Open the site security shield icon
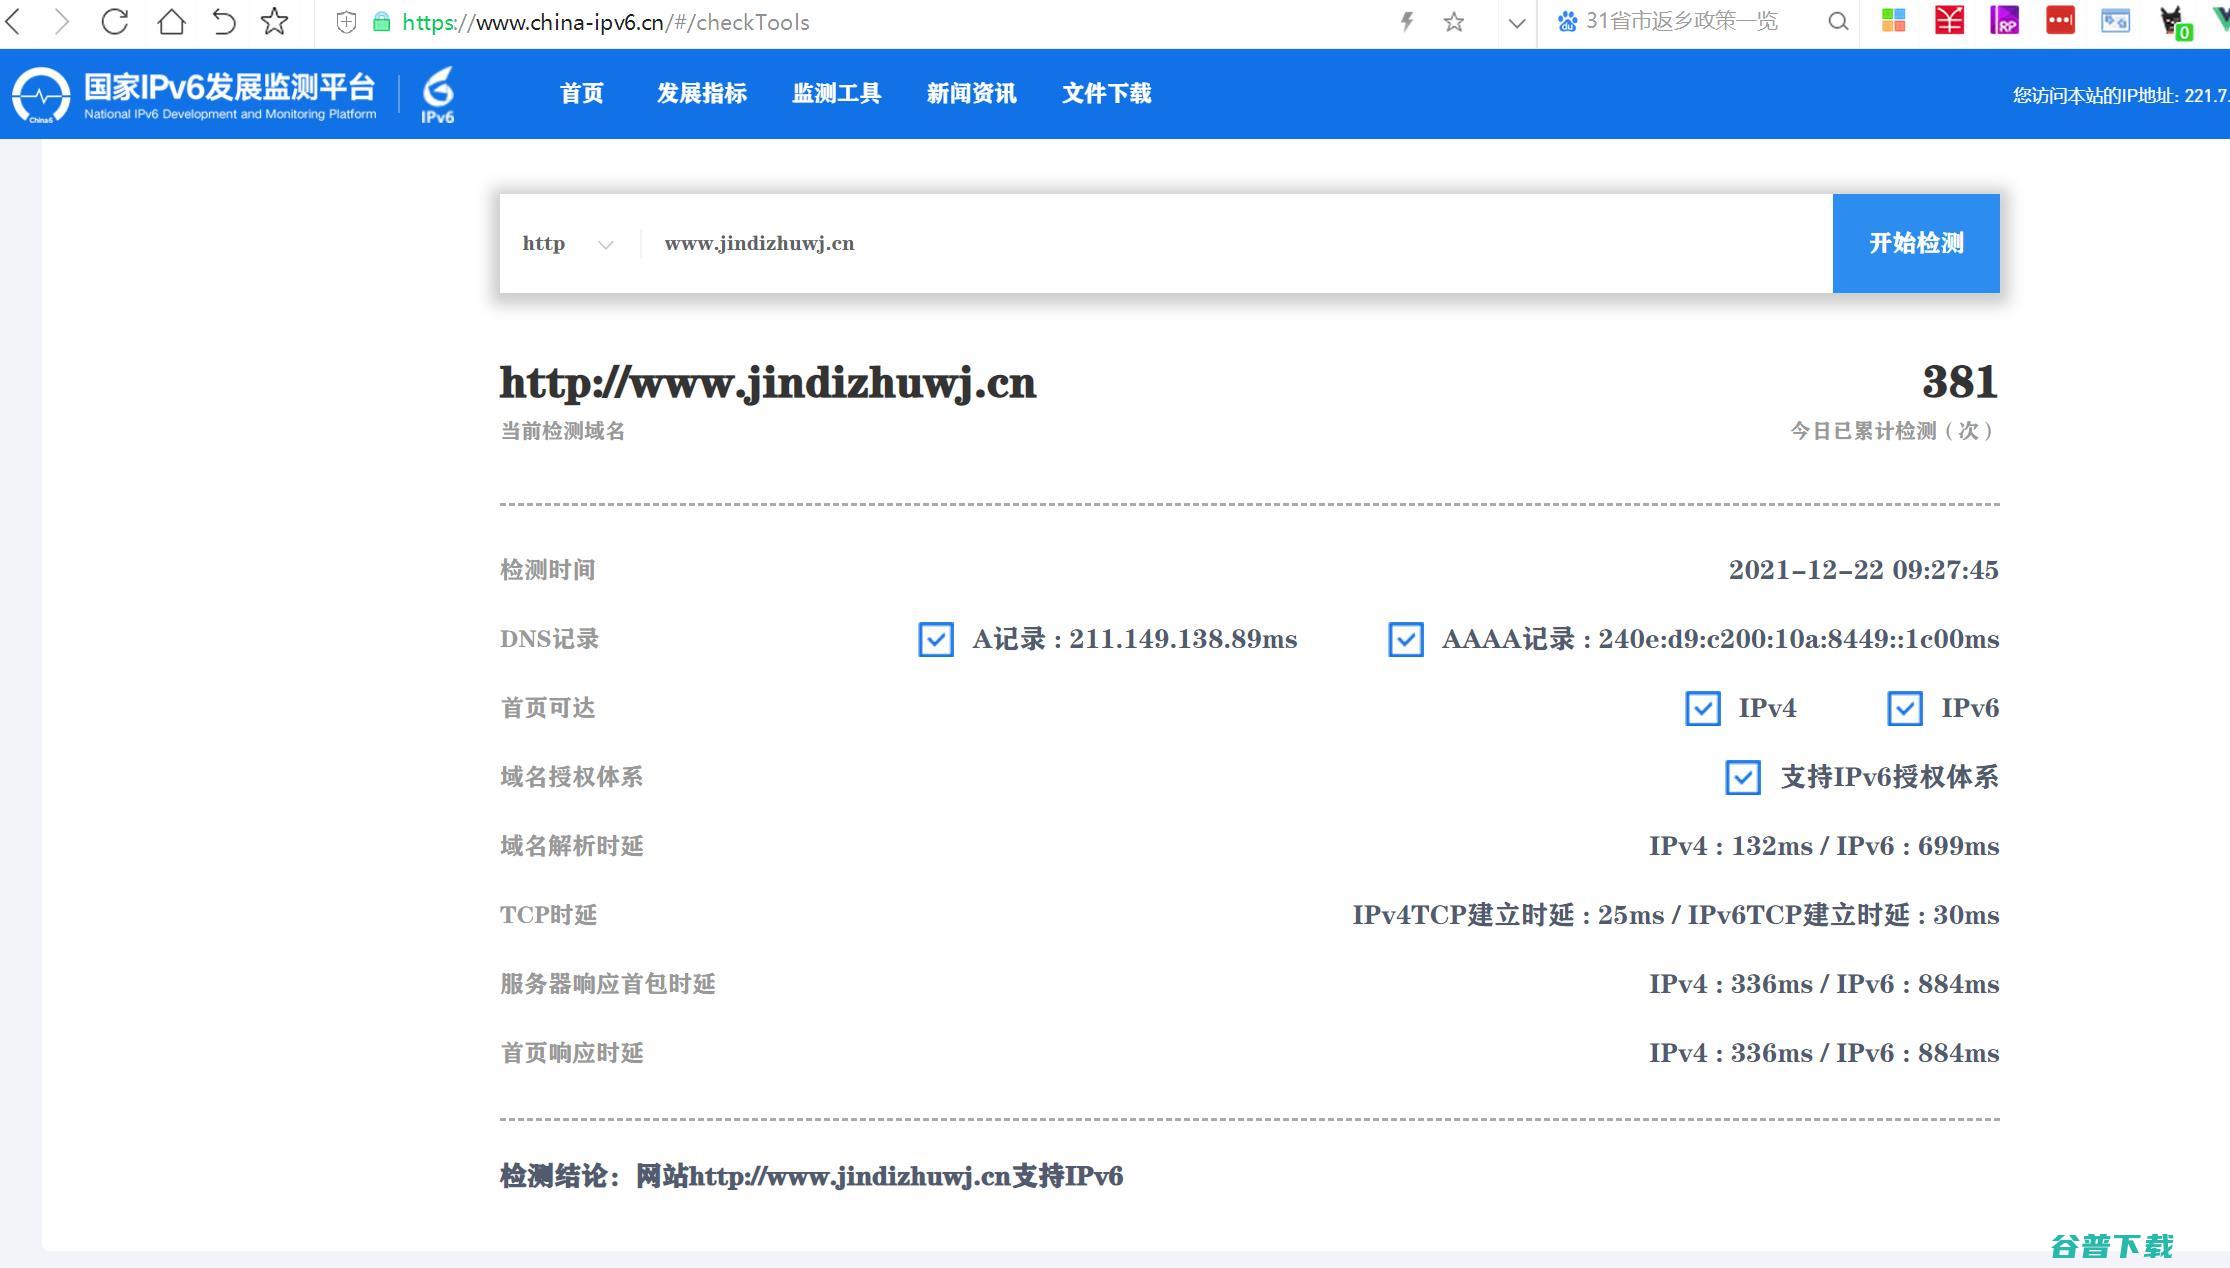The image size is (2230, 1268). tap(346, 22)
